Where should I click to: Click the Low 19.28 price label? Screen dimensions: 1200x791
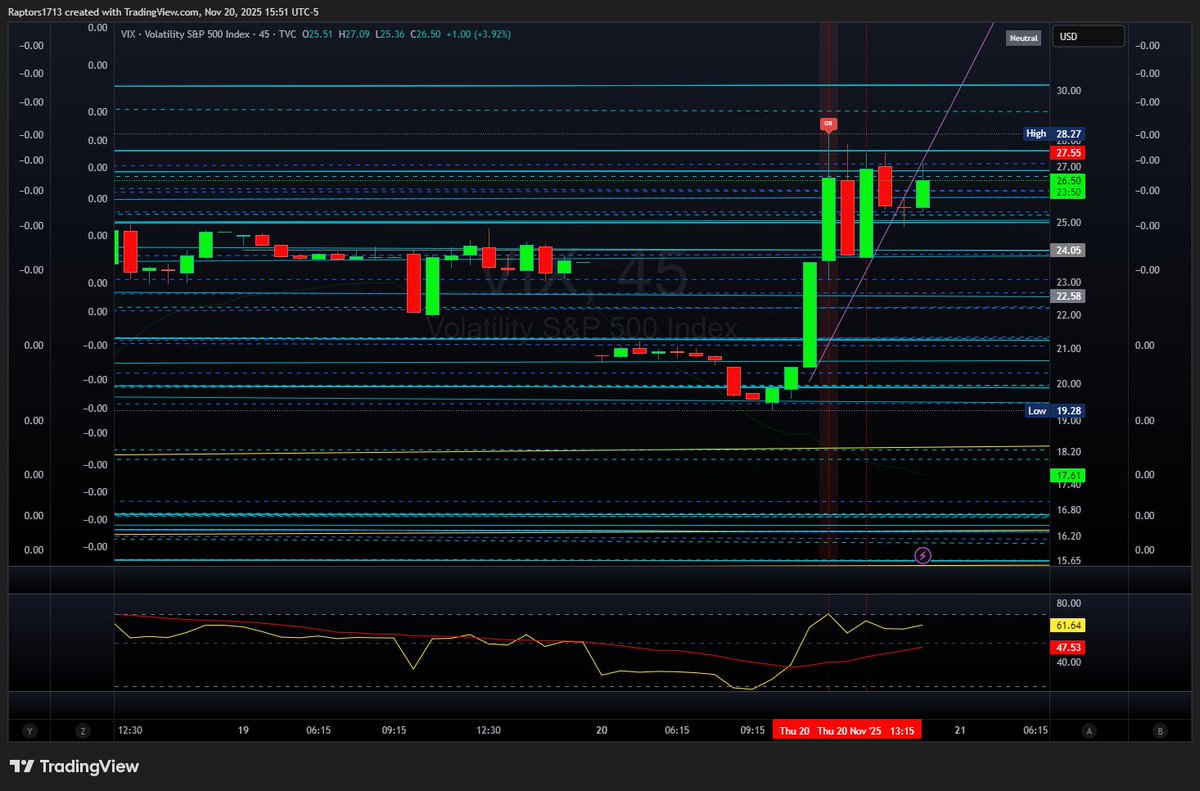pos(1055,410)
